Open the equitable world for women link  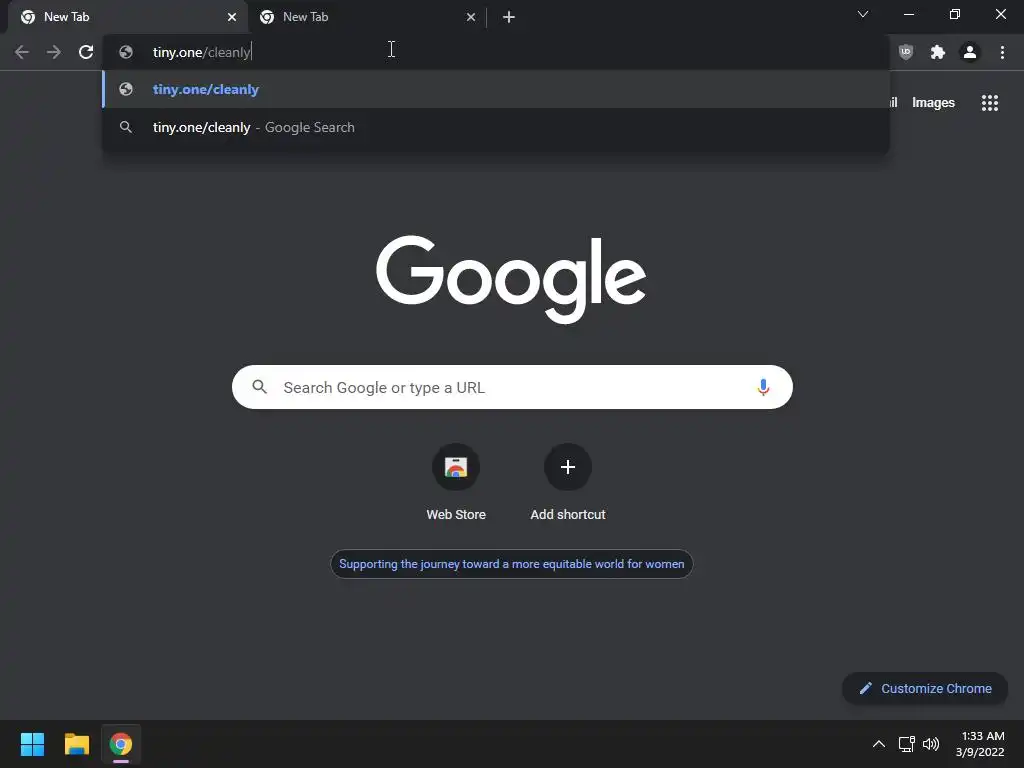(x=511, y=564)
